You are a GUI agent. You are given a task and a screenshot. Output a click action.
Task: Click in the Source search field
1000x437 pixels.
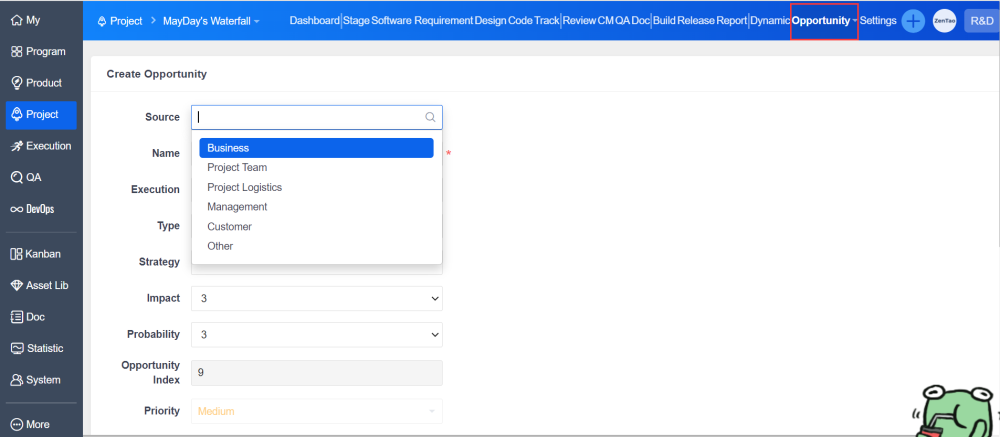[310, 117]
